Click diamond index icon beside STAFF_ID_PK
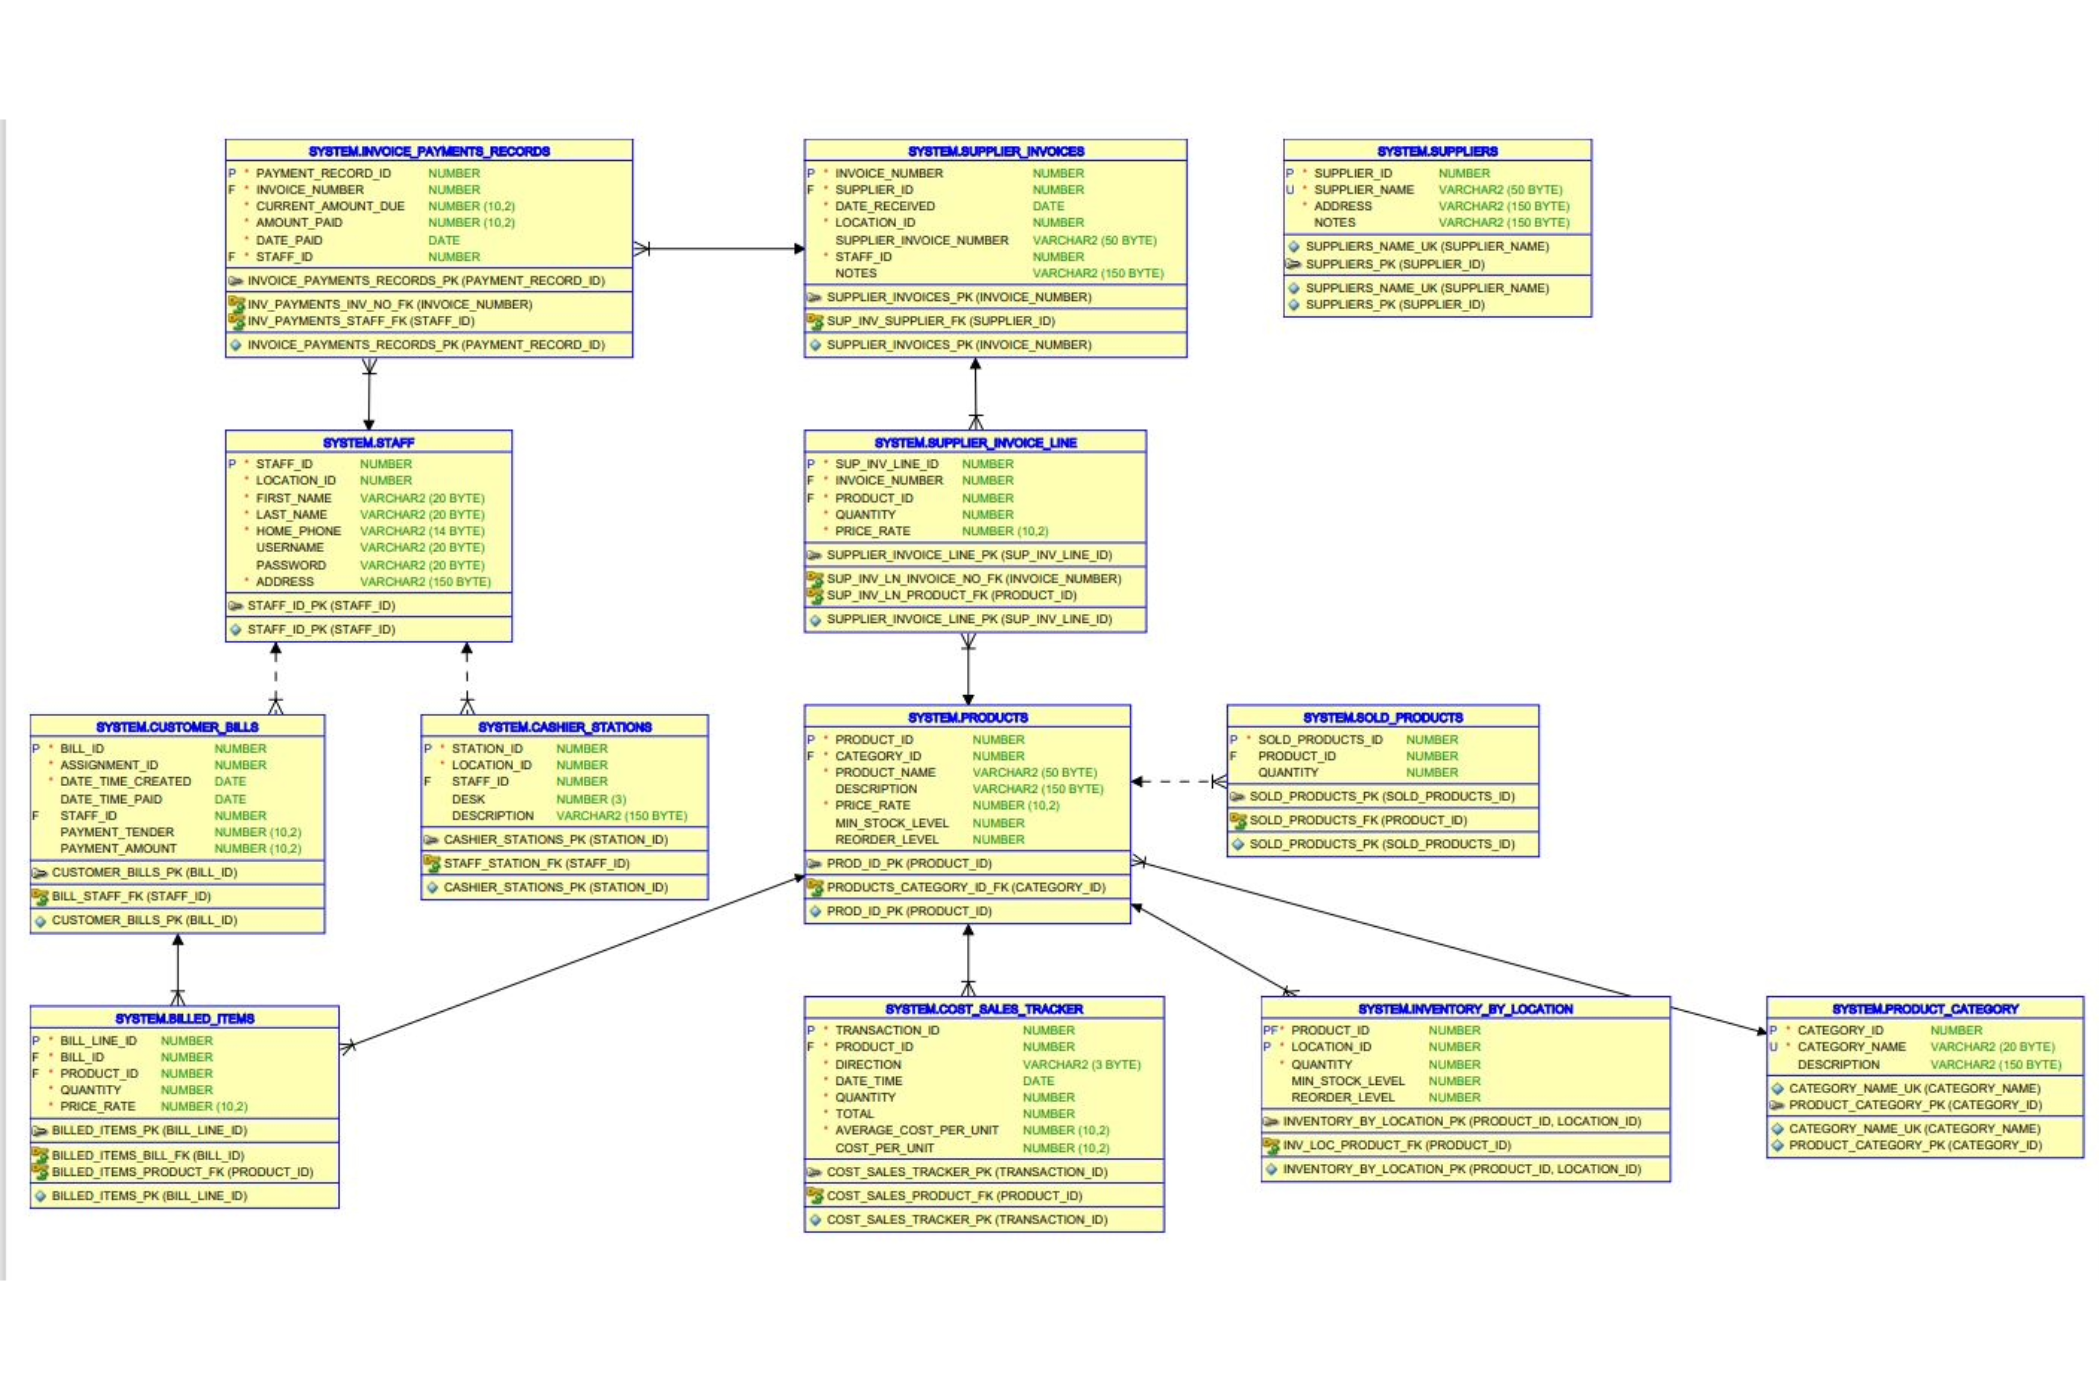This screenshot has width=2099, height=1400. click(236, 629)
